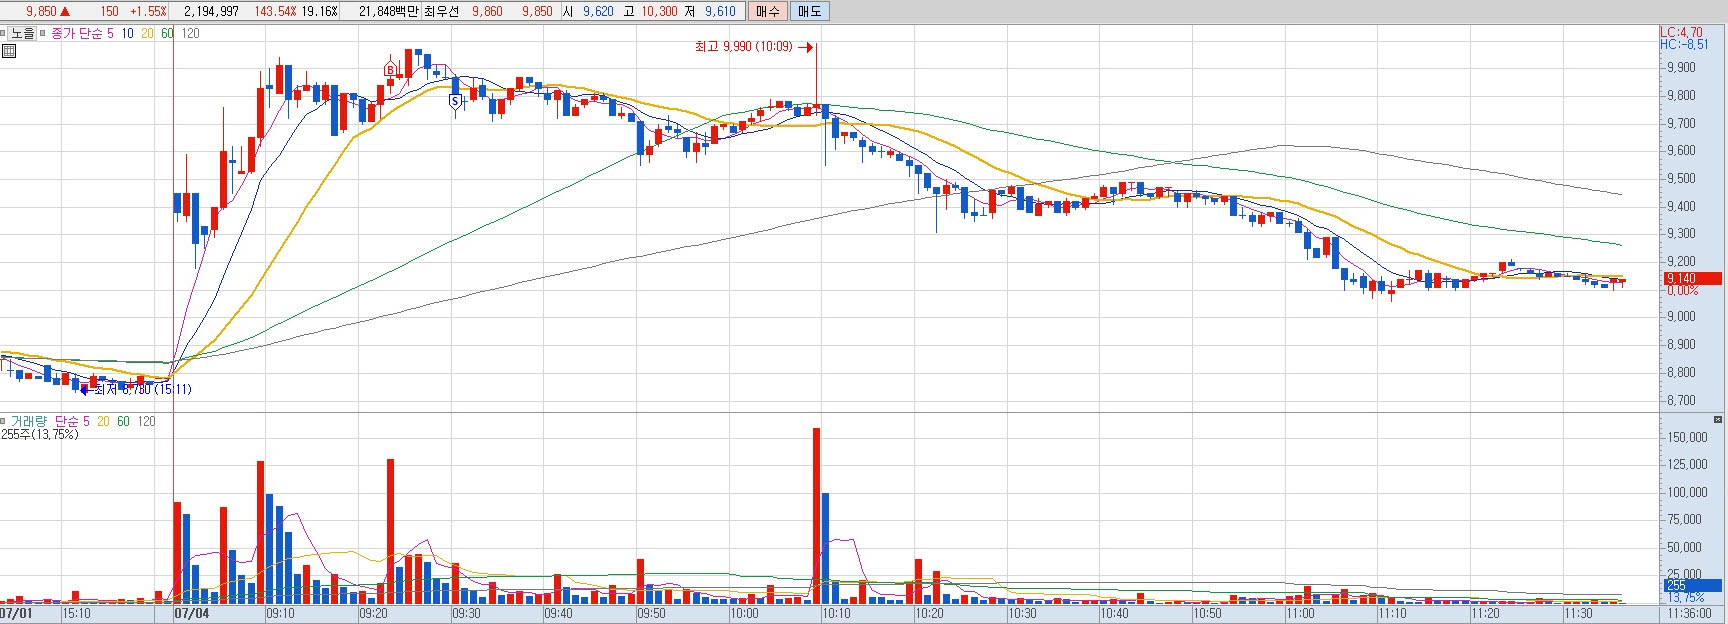Image resolution: width=1728 pixels, height=624 pixels.
Task: Click the 9,140 current price tag on axis
Action: tap(1691, 278)
